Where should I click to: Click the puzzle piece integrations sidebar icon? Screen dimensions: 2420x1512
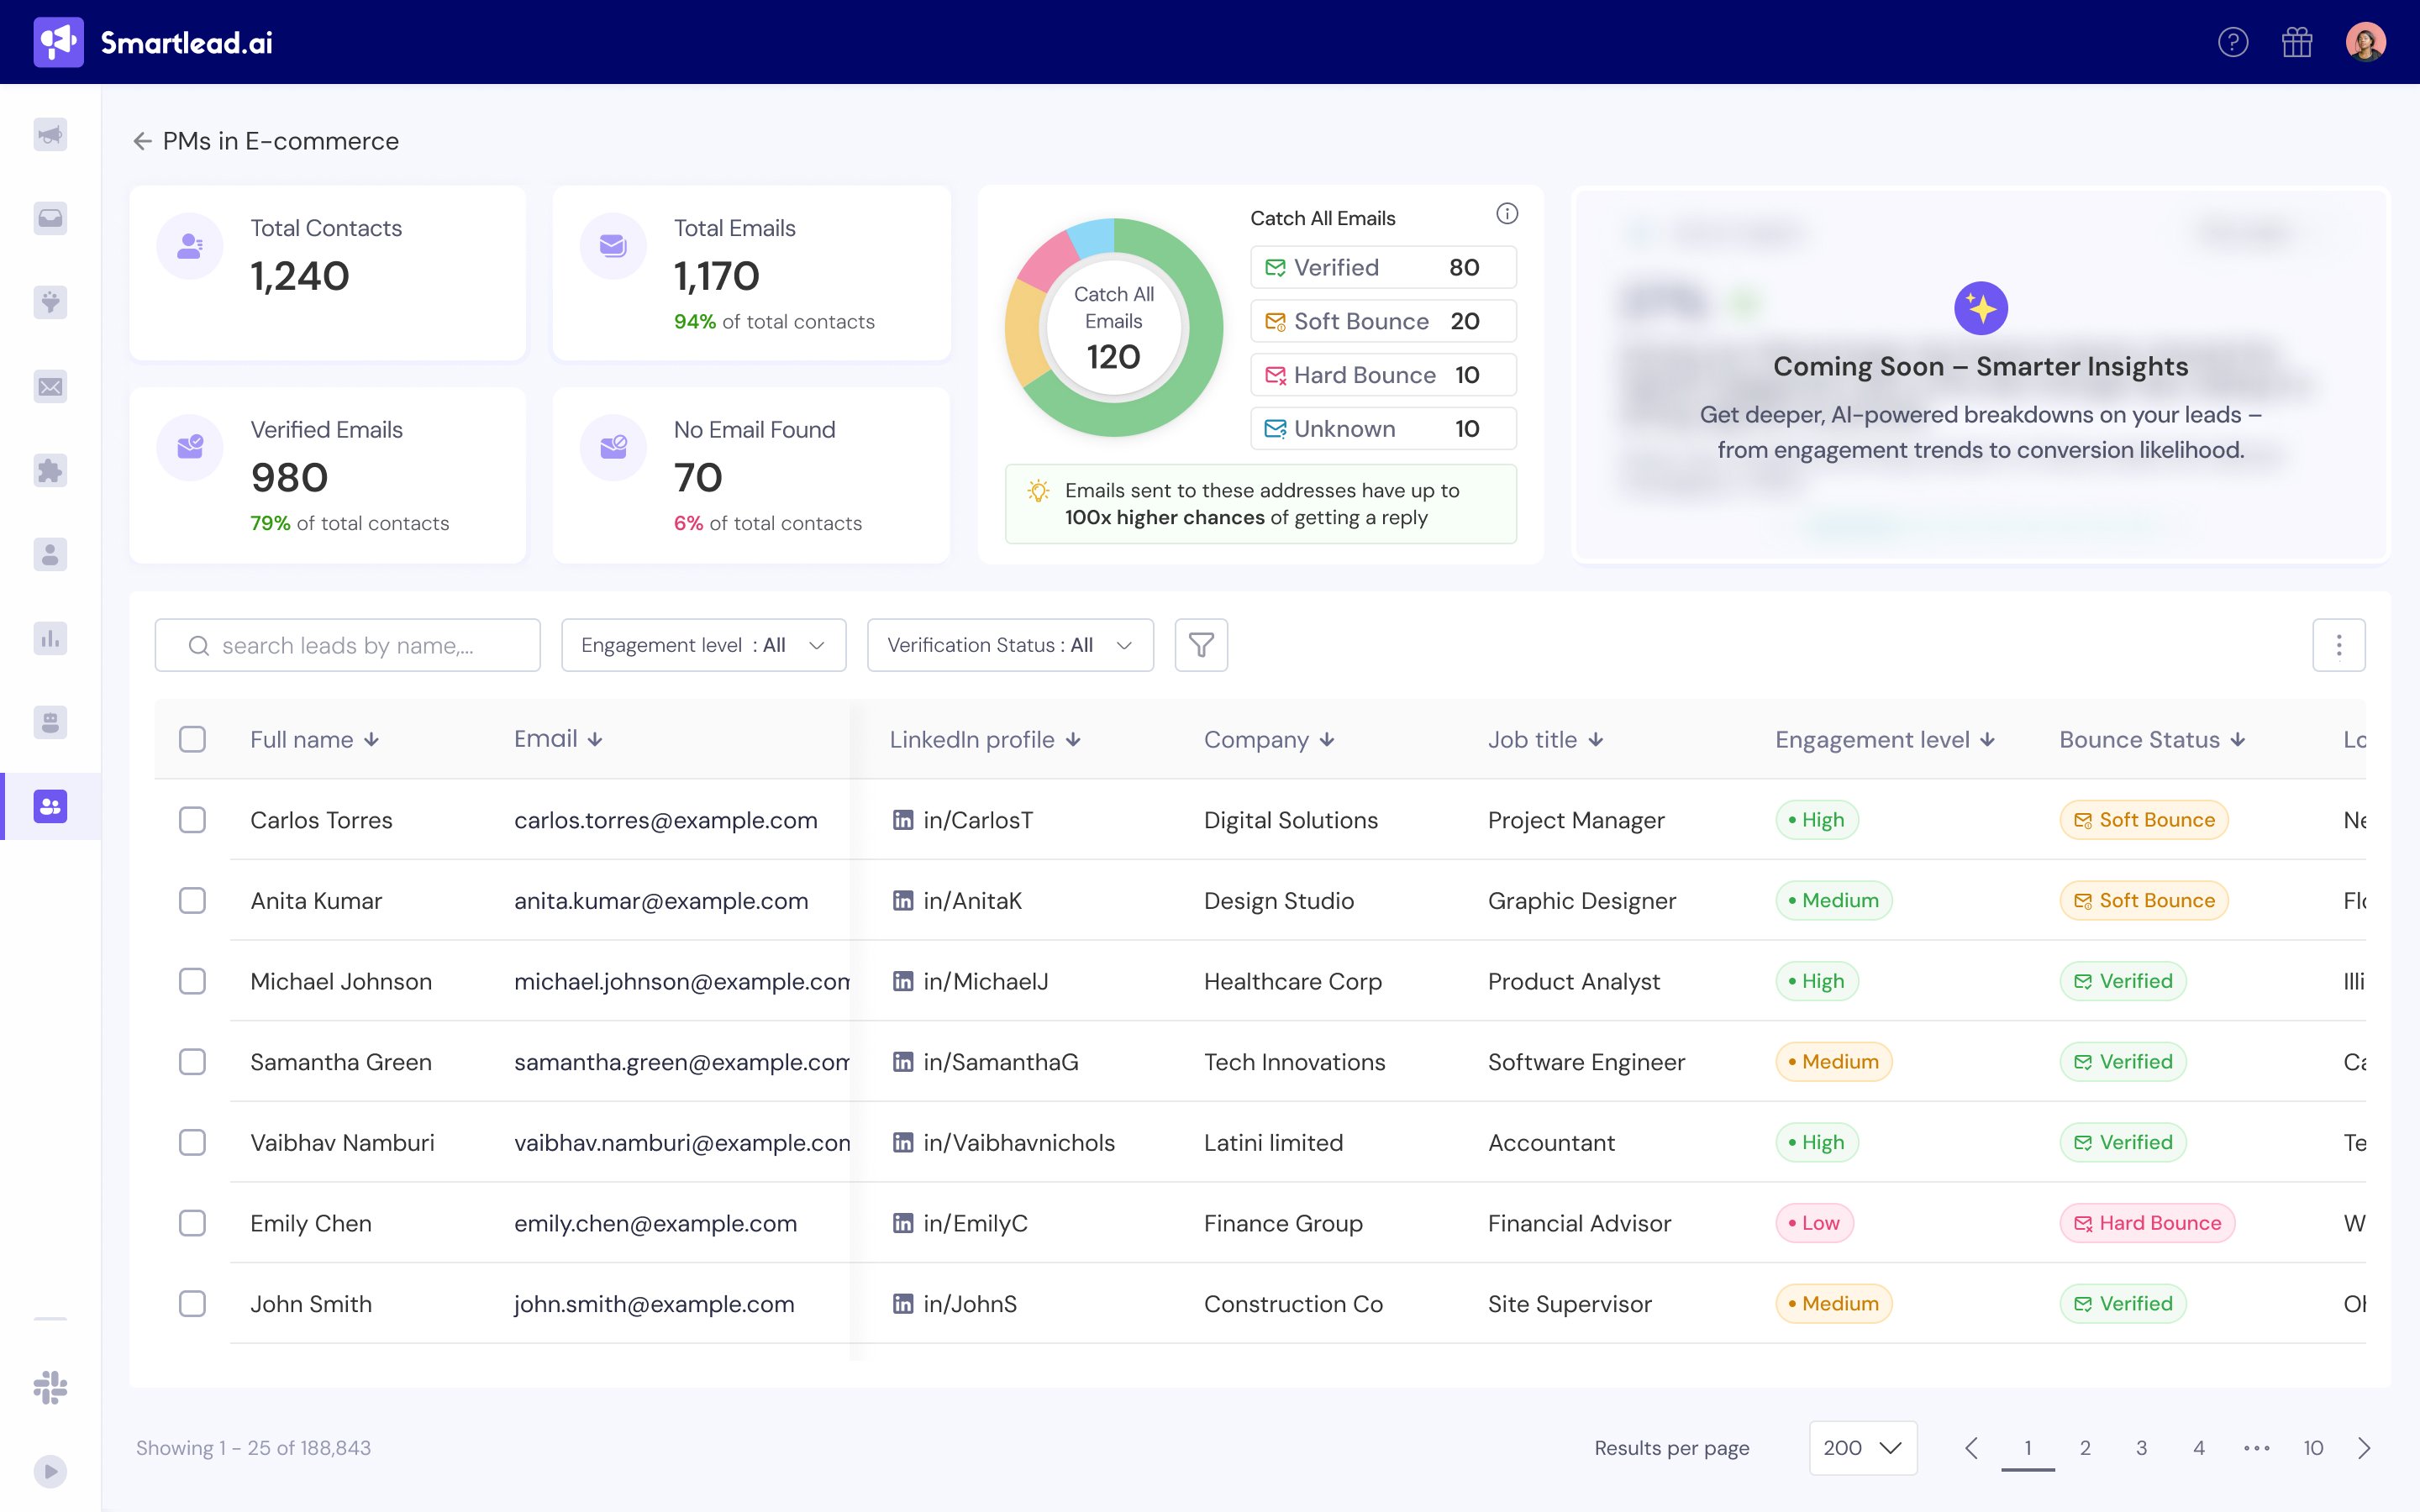(50, 470)
